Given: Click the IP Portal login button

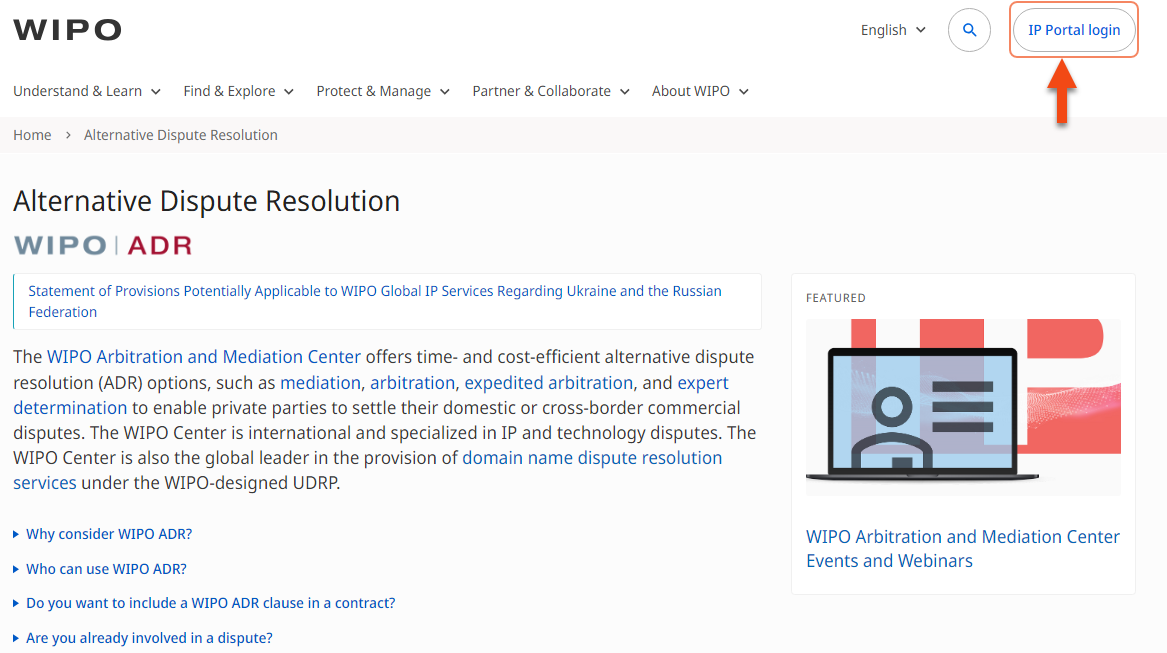Looking at the screenshot, I should pyautogui.click(x=1074, y=30).
